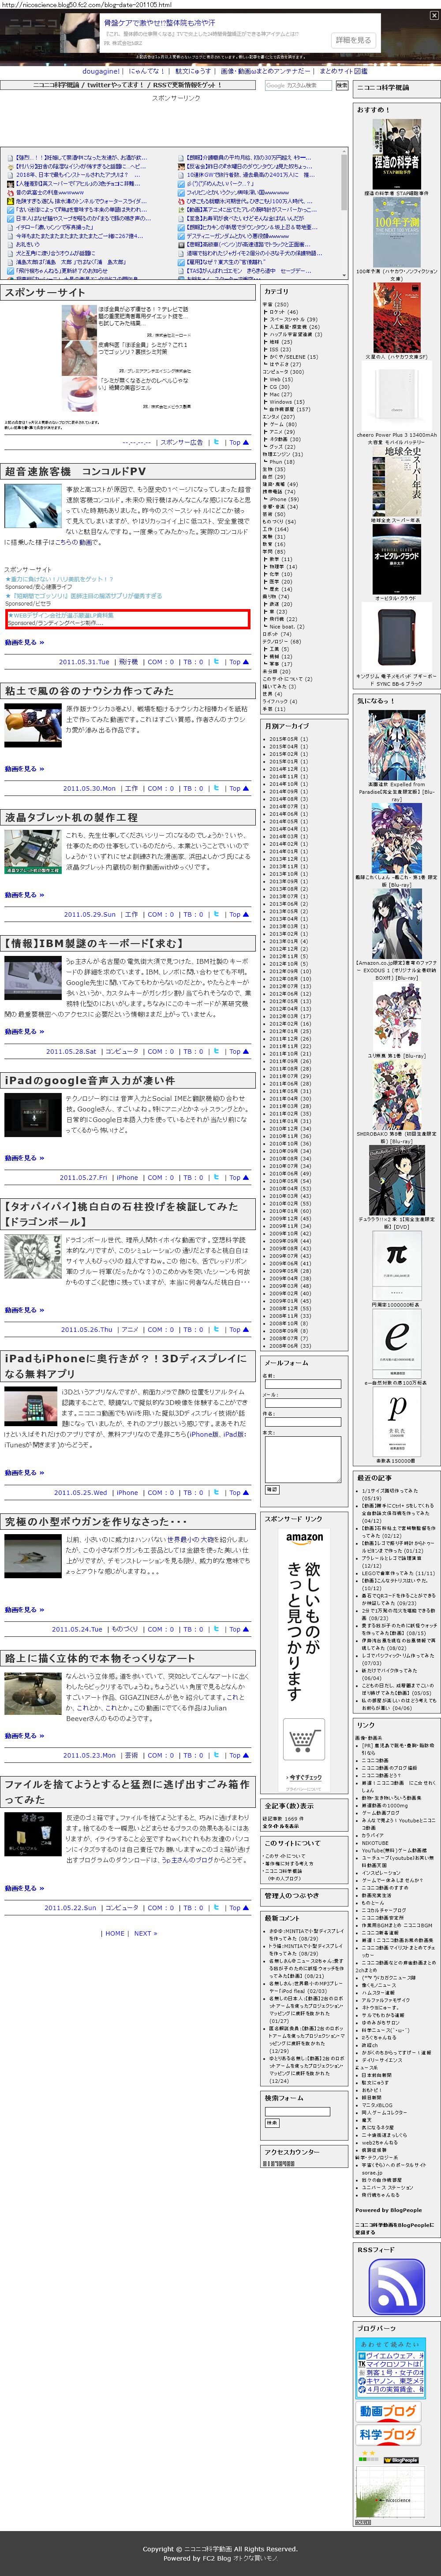Open thumbnail of 超音速旅客機 コンコルドPV post
The width and height of the screenshot is (441, 2576).
tap(33, 505)
